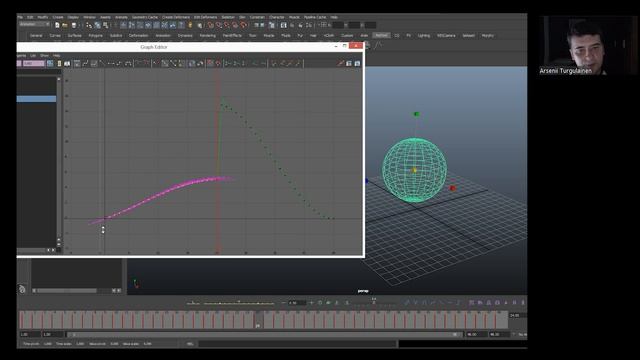Click Arsenii Turgulainen webcam thumbnail
The height and width of the screenshot is (360, 640).
pyautogui.click(x=587, y=46)
